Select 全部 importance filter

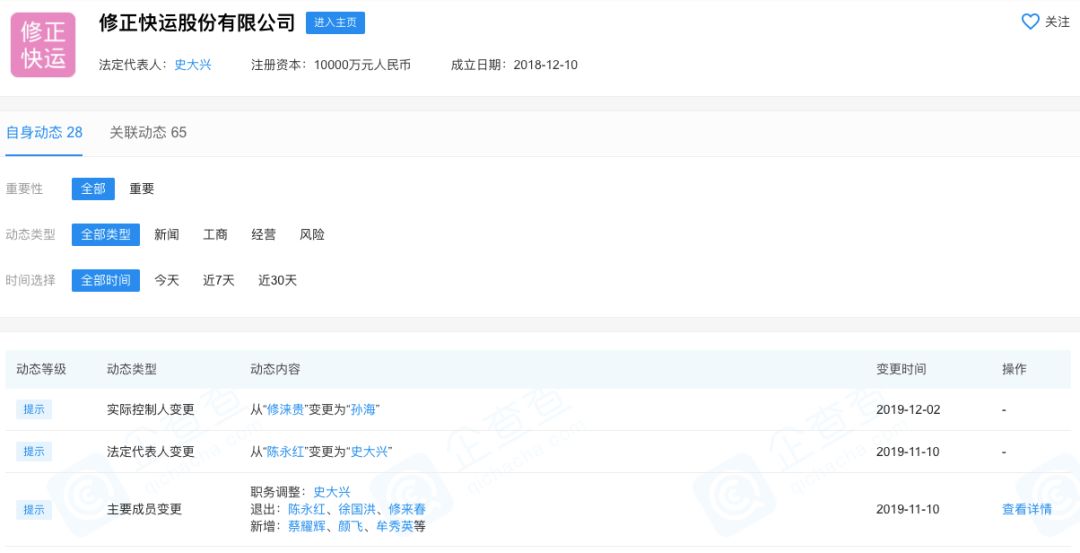coord(93,189)
